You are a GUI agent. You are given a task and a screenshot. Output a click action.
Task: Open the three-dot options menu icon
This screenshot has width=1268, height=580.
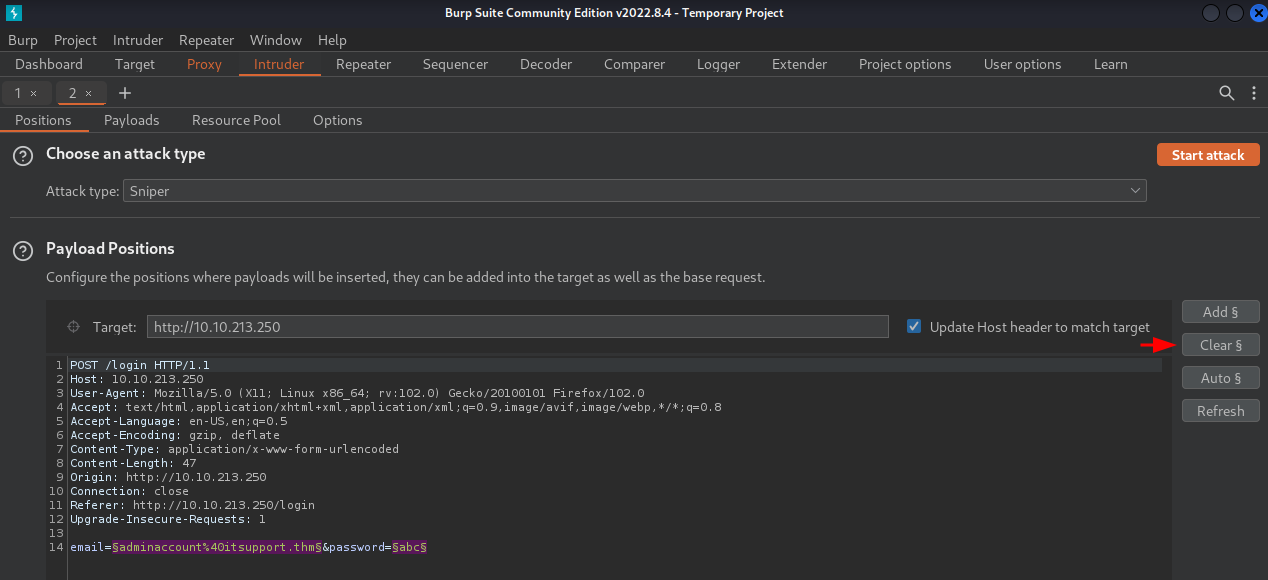(1254, 93)
